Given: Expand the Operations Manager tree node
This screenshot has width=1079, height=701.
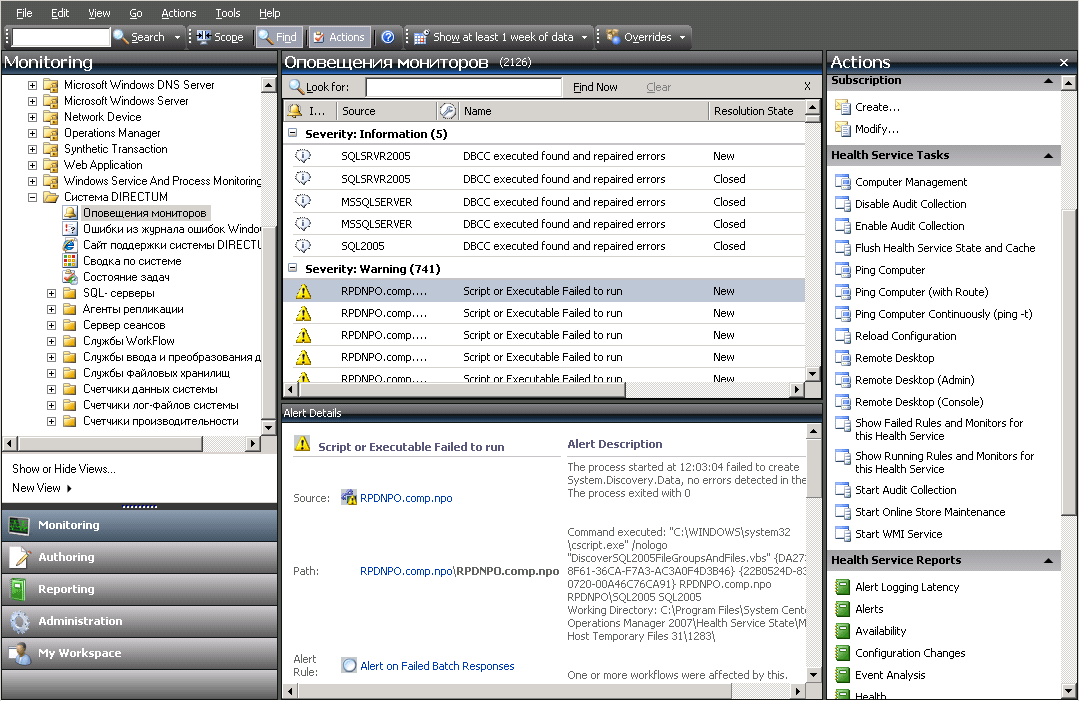Looking at the screenshot, I should click(32, 133).
